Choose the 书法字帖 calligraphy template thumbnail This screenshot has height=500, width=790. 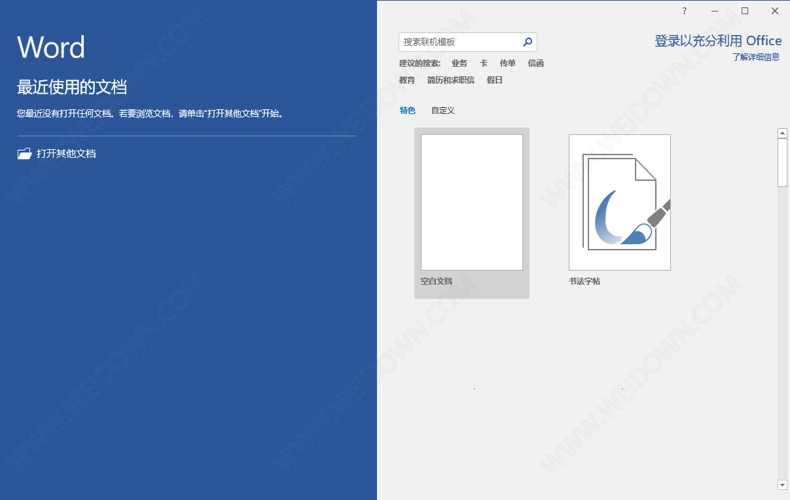(x=620, y=202)
